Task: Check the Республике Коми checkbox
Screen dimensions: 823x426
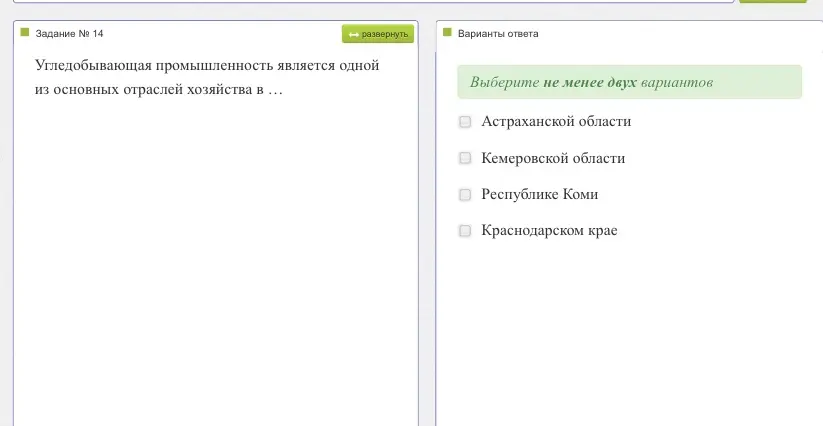Action: 465,195
